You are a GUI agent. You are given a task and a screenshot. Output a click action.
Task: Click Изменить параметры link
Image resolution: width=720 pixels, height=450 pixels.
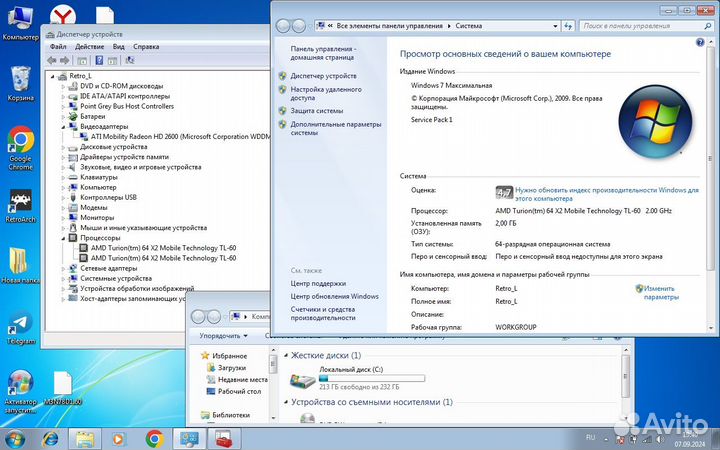coord(661,292)
